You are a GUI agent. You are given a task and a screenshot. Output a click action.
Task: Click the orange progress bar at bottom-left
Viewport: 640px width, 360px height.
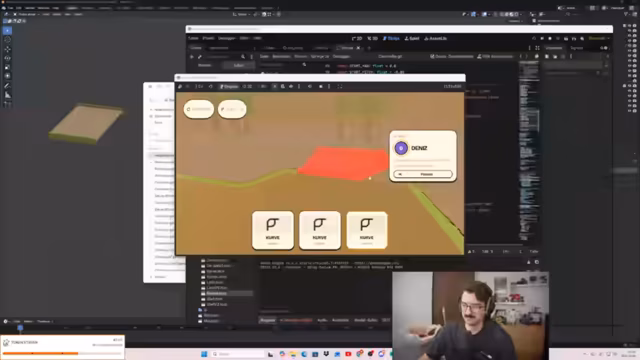pos(40,353)
